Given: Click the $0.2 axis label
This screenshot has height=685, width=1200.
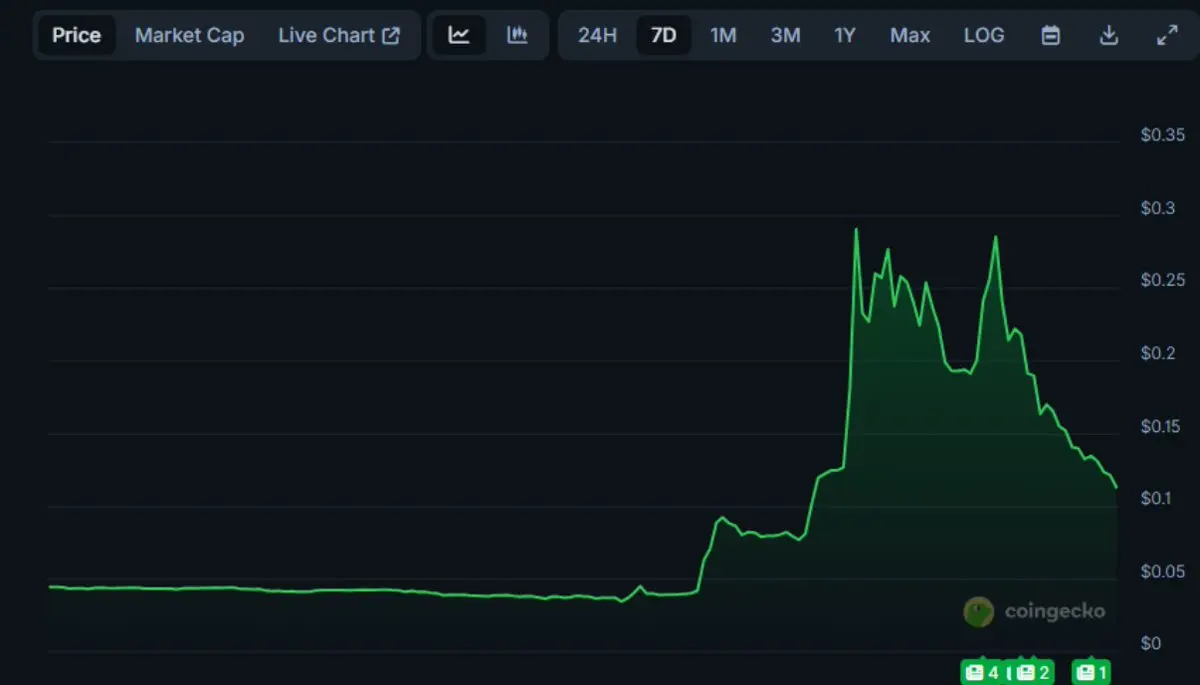Looking at the screenshot, I should pos(1159,353).
